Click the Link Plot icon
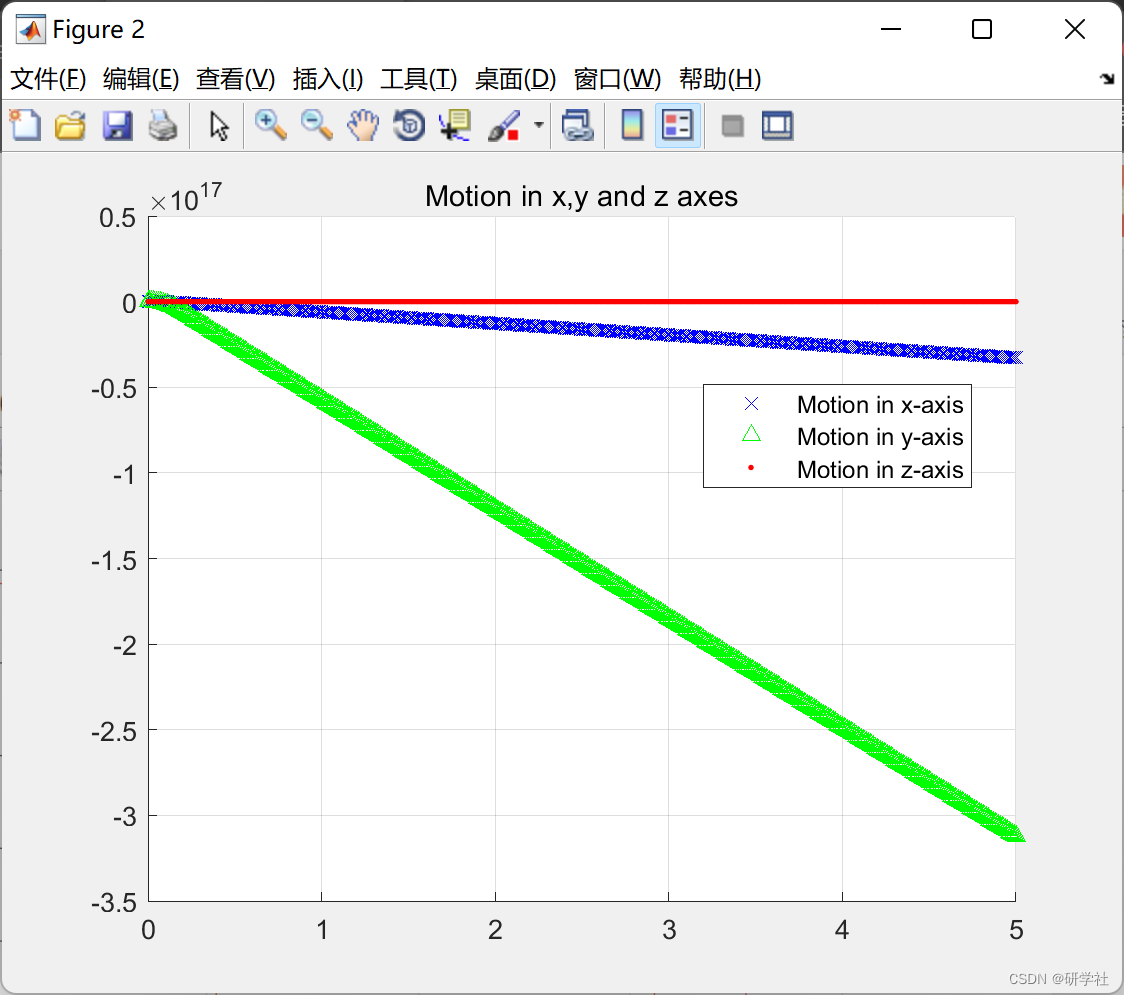This screenshot has height=995, width=1124. click(578, 125)
